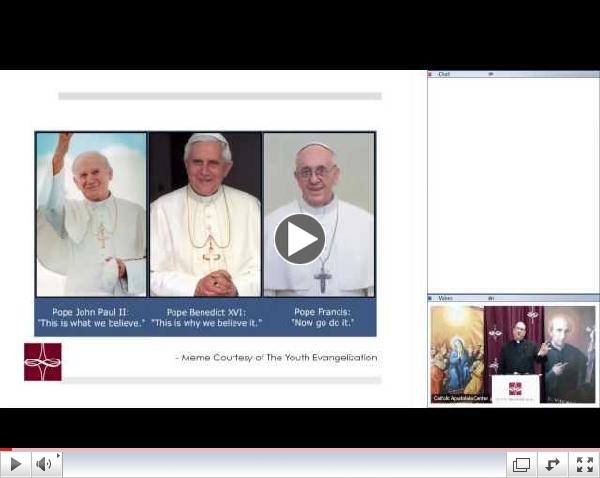This screenshot has height=478, width=600.
Task: Select the Chat panel header
Action: 514,74
